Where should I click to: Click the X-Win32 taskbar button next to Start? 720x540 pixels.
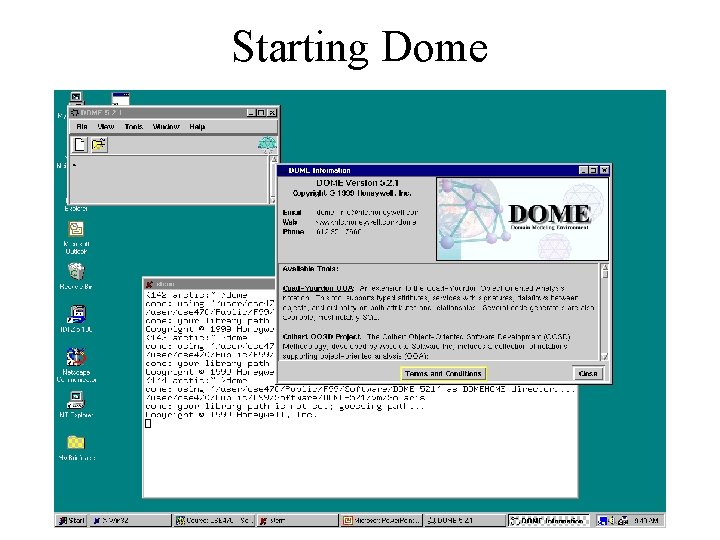pyautogui.click(x=130, y=520)
